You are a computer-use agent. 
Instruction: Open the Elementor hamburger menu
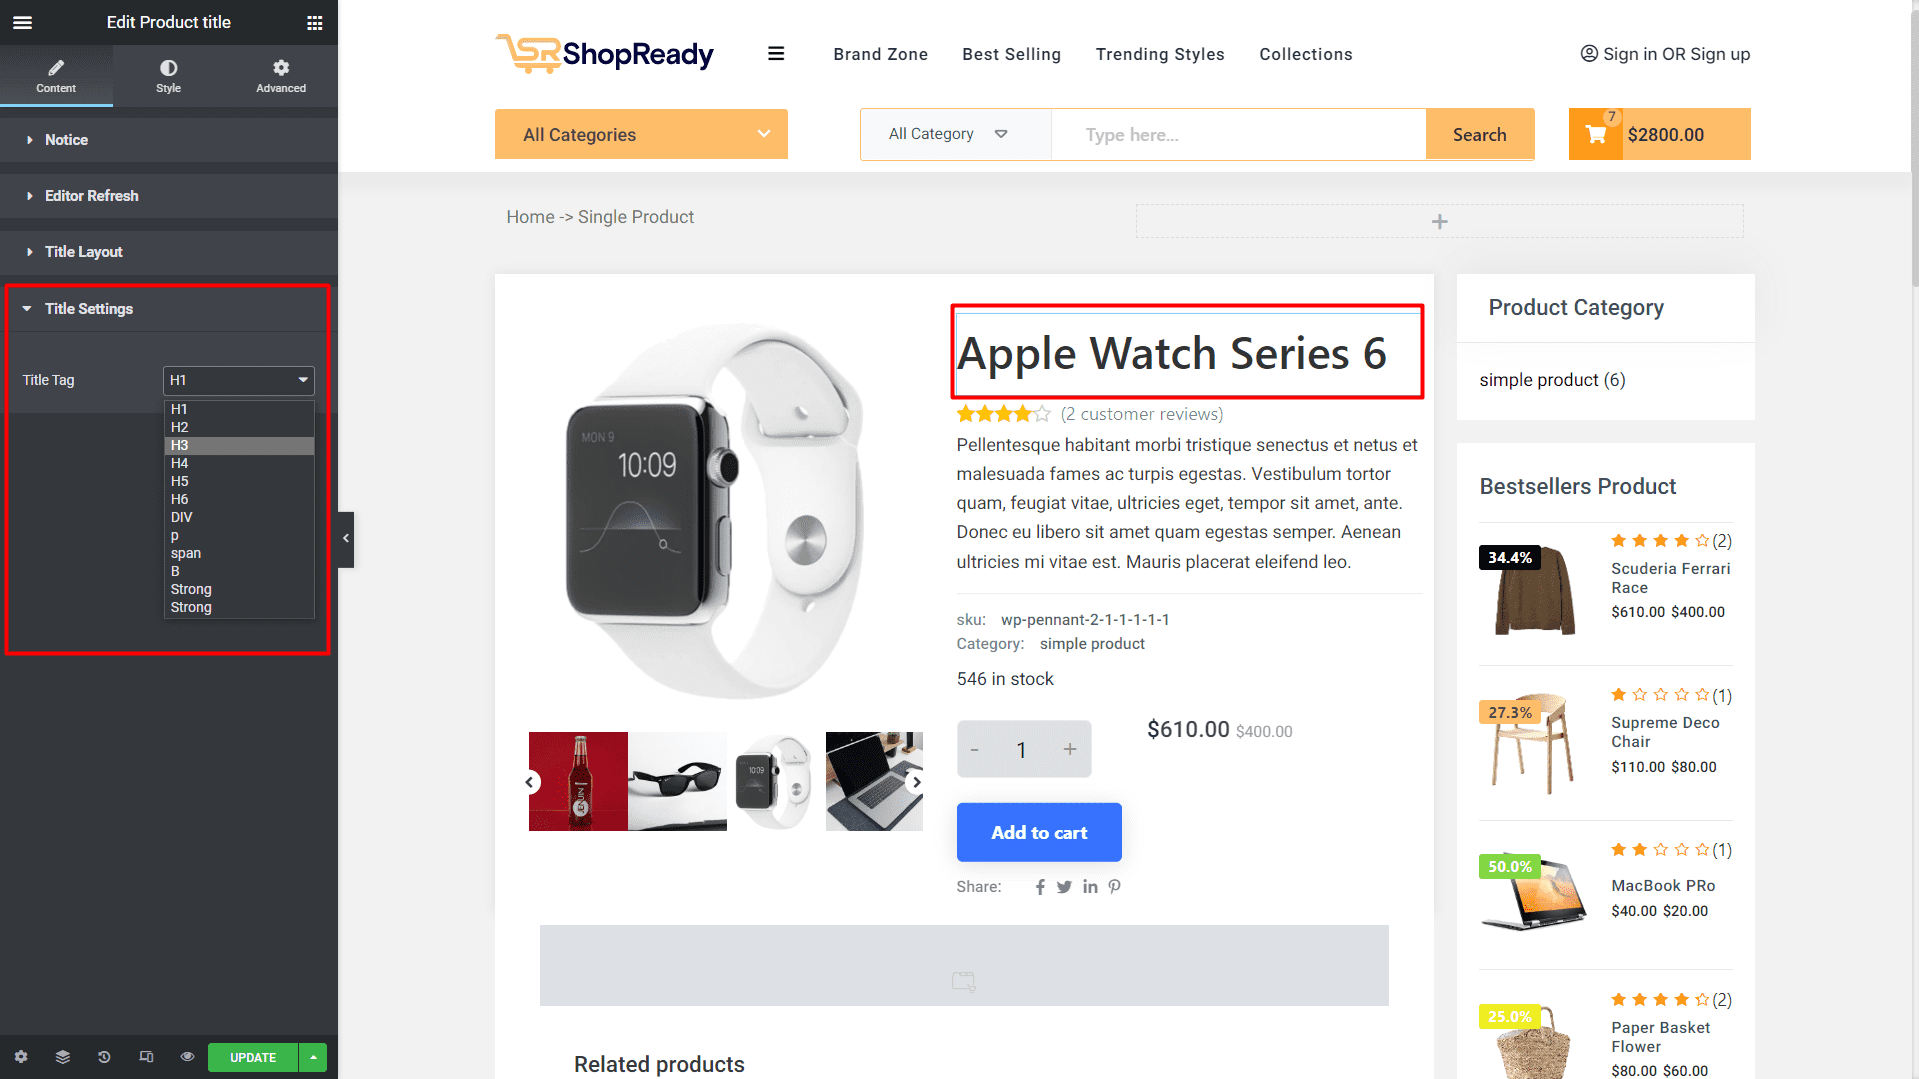coord(22,22)
